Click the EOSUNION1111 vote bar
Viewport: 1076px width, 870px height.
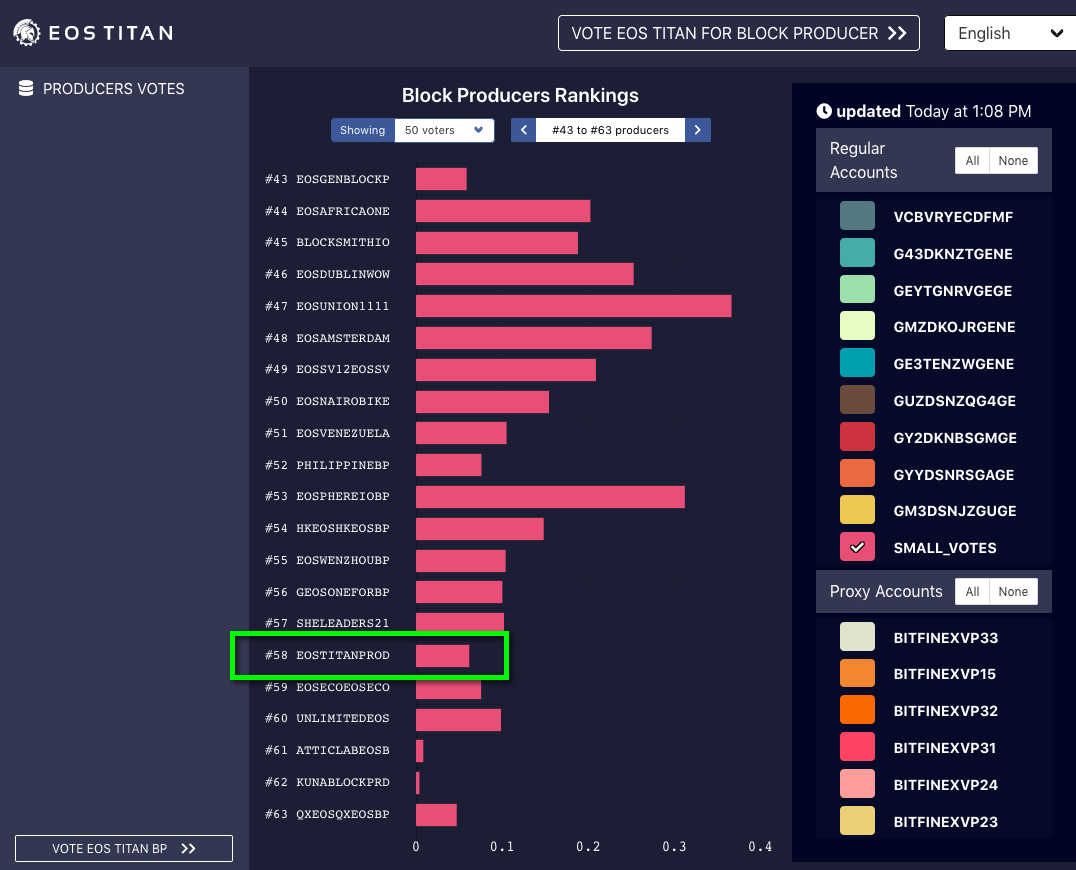coord(574,306)
